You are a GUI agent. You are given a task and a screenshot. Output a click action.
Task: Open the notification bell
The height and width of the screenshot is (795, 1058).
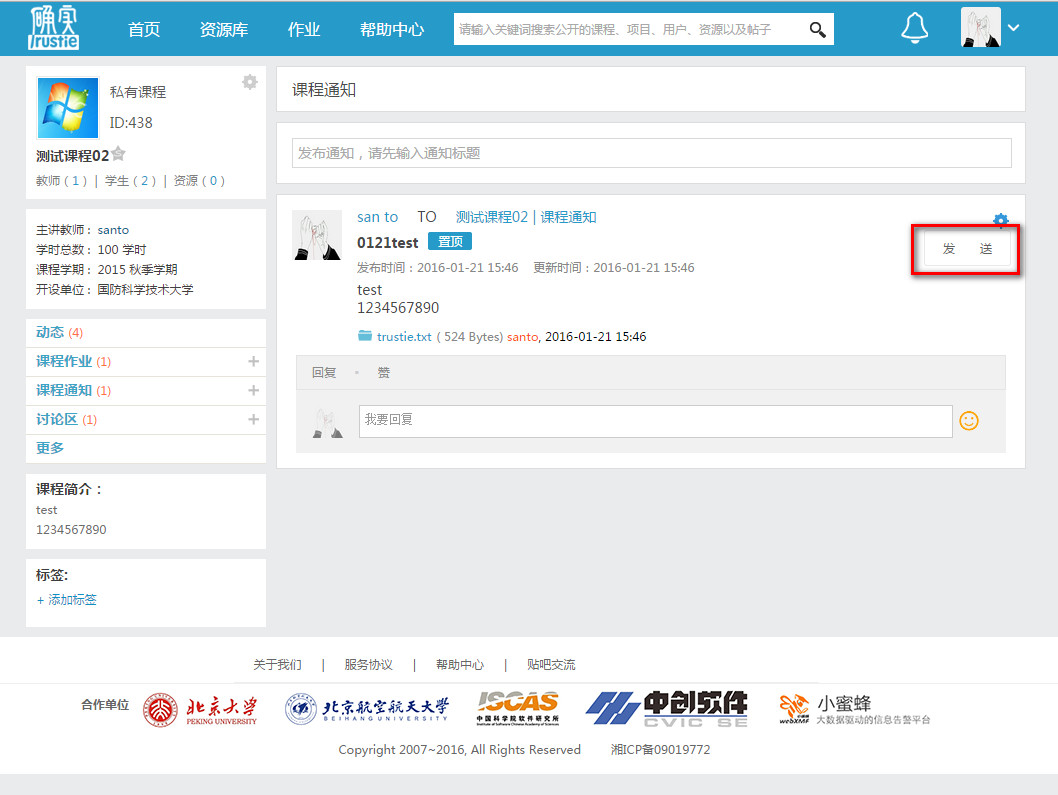click(914, 28)
